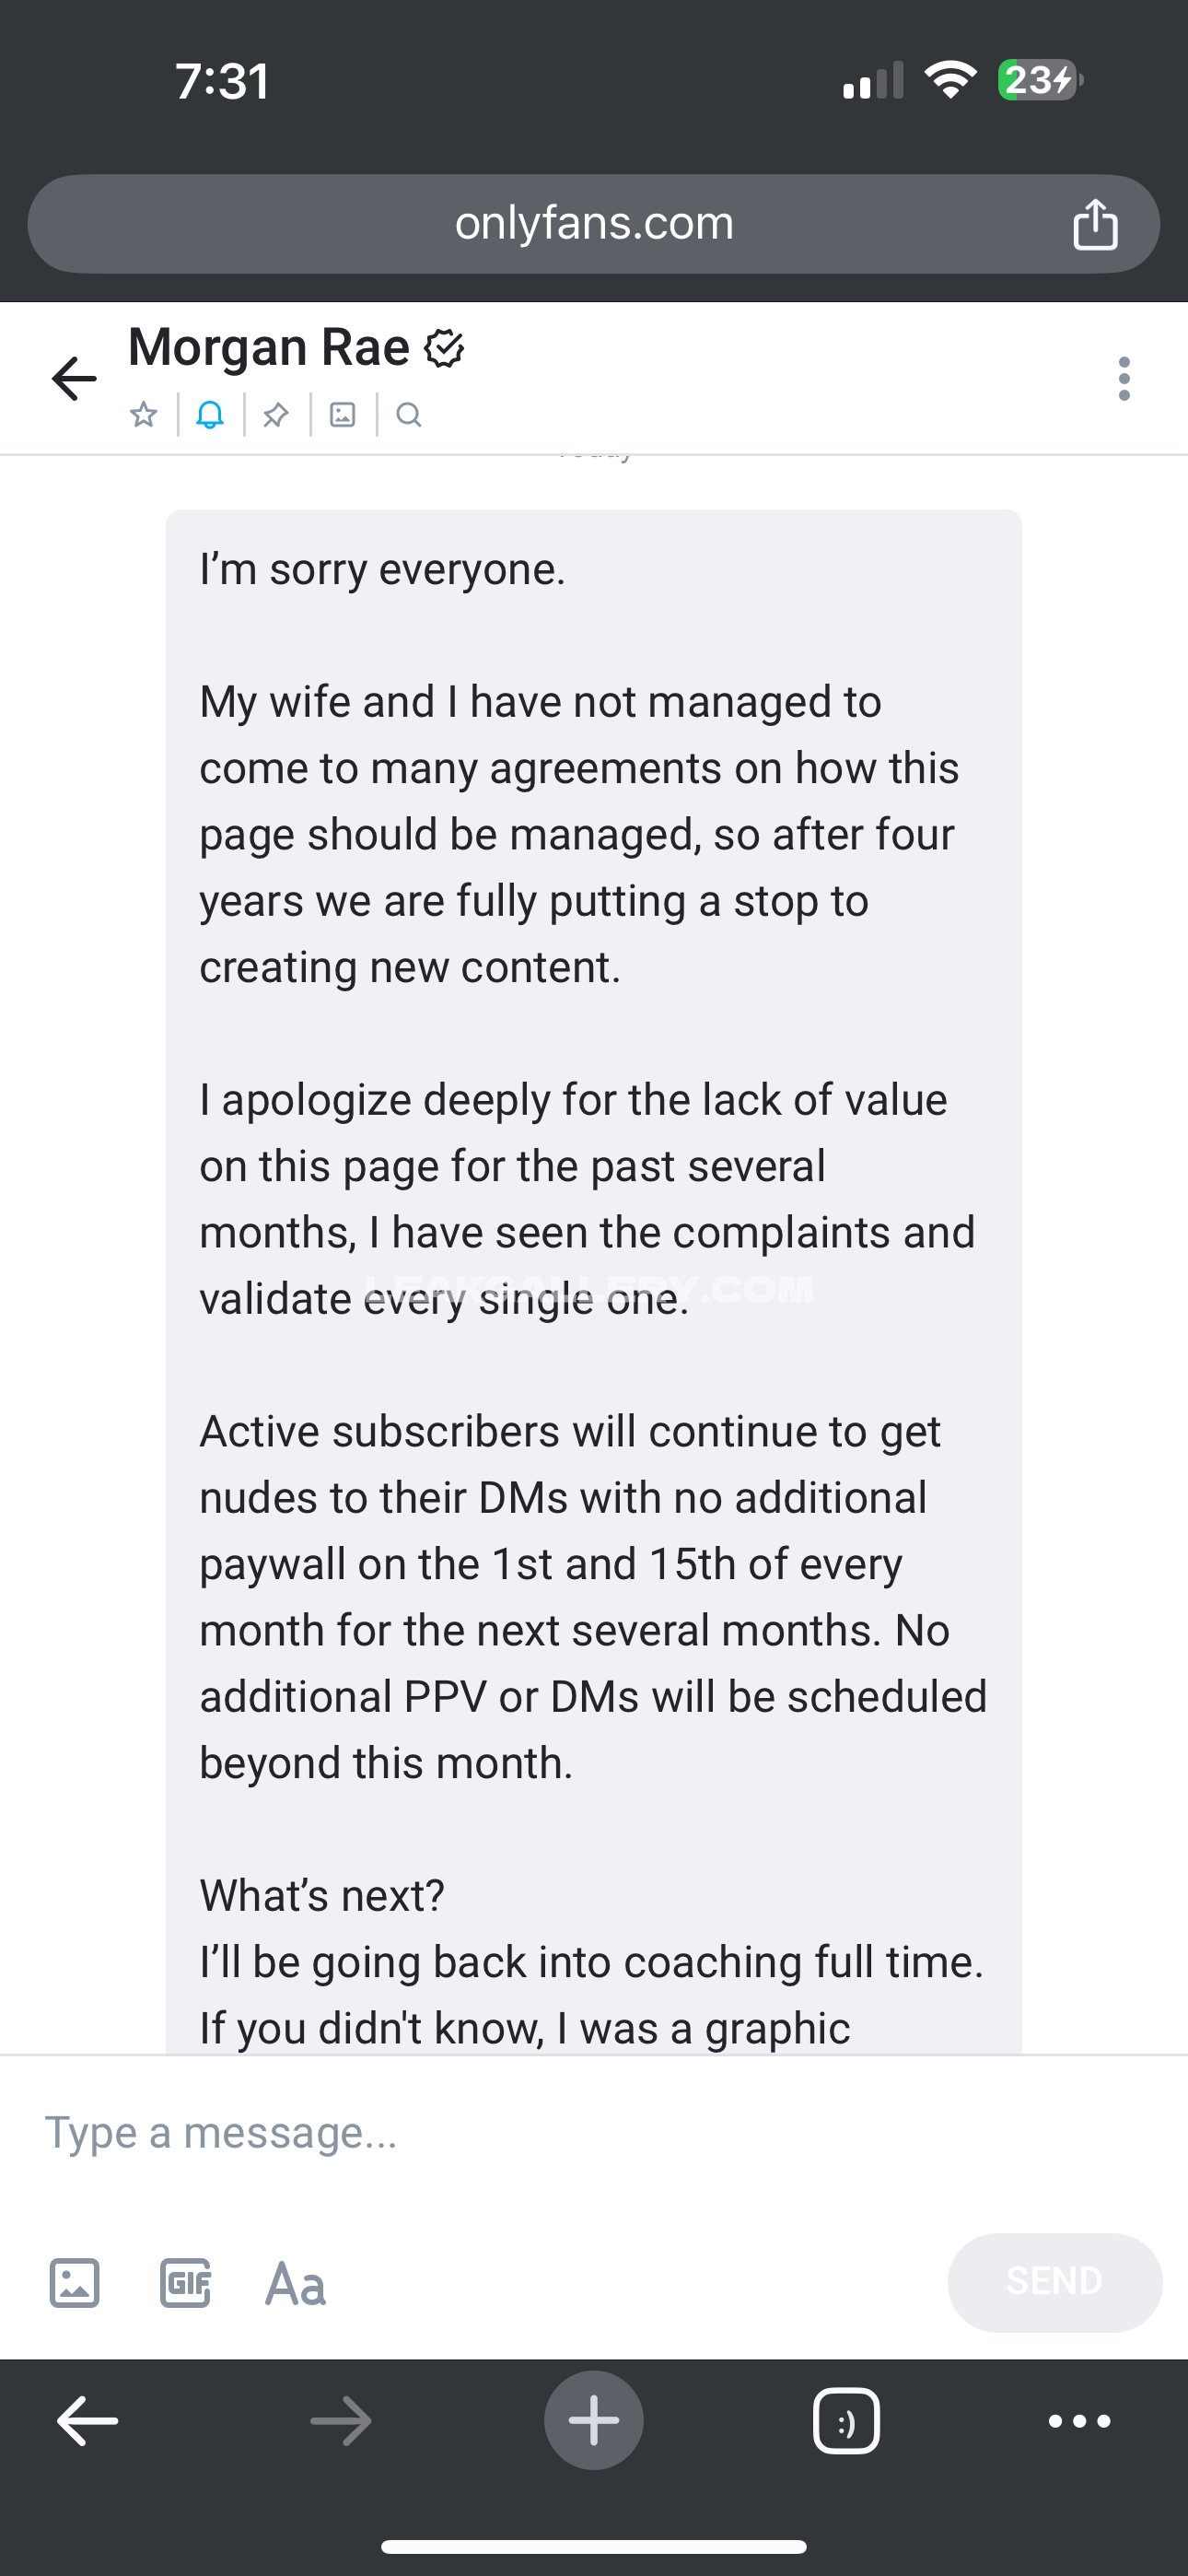
Task: Open the chat media gallery icon
Action: (343, 414)
